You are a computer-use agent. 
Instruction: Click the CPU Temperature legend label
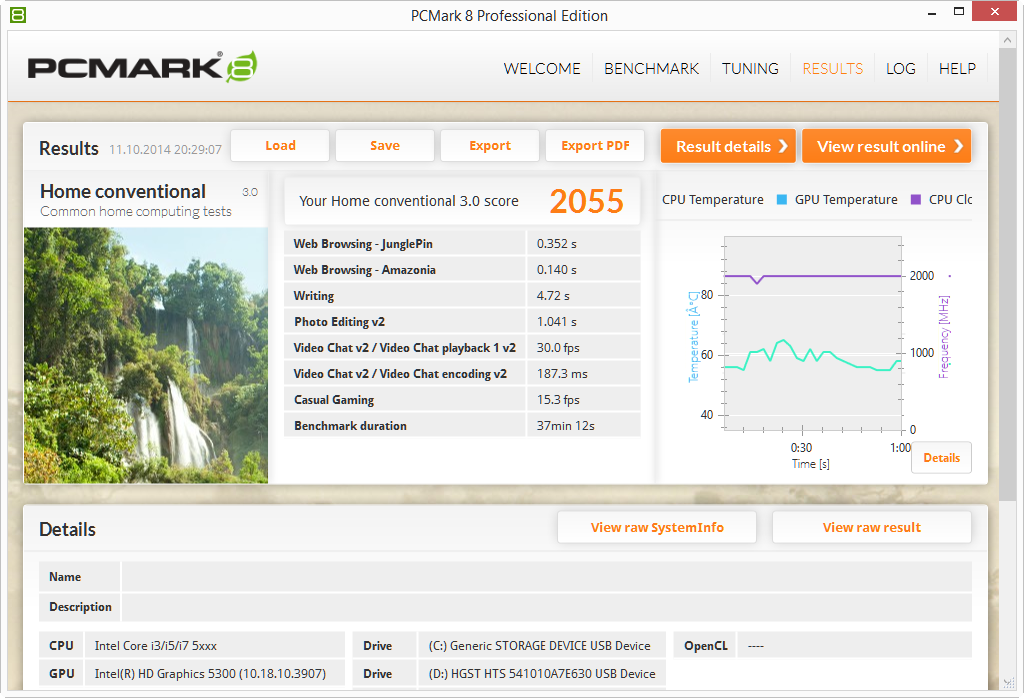point(712,200)
